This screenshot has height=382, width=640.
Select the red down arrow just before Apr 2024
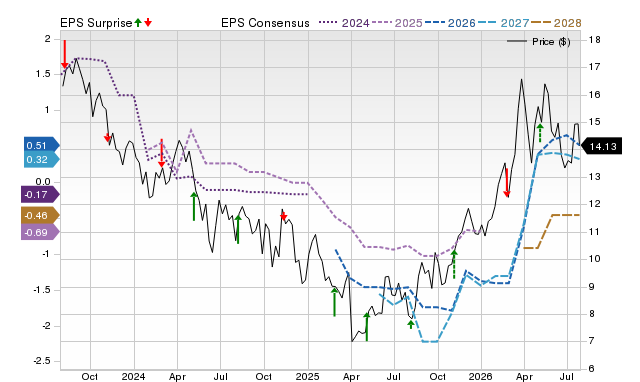[x=162, y=153]
